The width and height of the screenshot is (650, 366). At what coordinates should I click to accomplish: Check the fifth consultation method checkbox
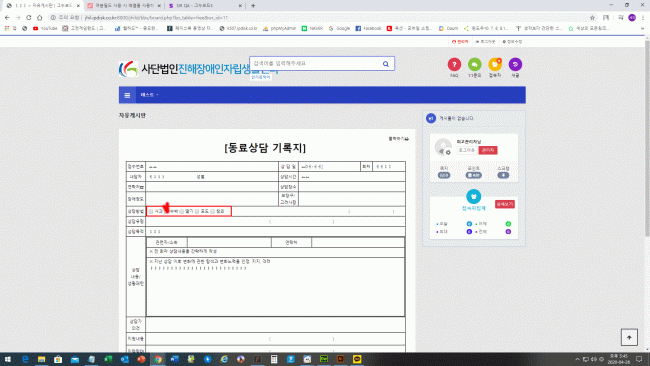click(x=212, y=211)
